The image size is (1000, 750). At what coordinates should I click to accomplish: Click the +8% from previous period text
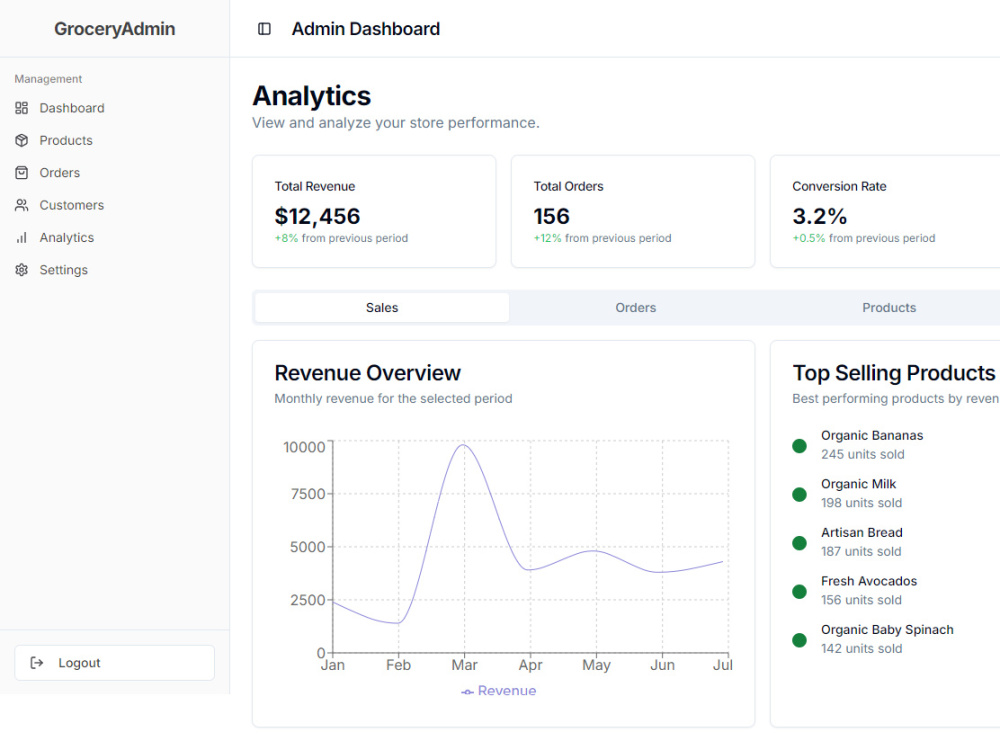[x=341, y=238]
